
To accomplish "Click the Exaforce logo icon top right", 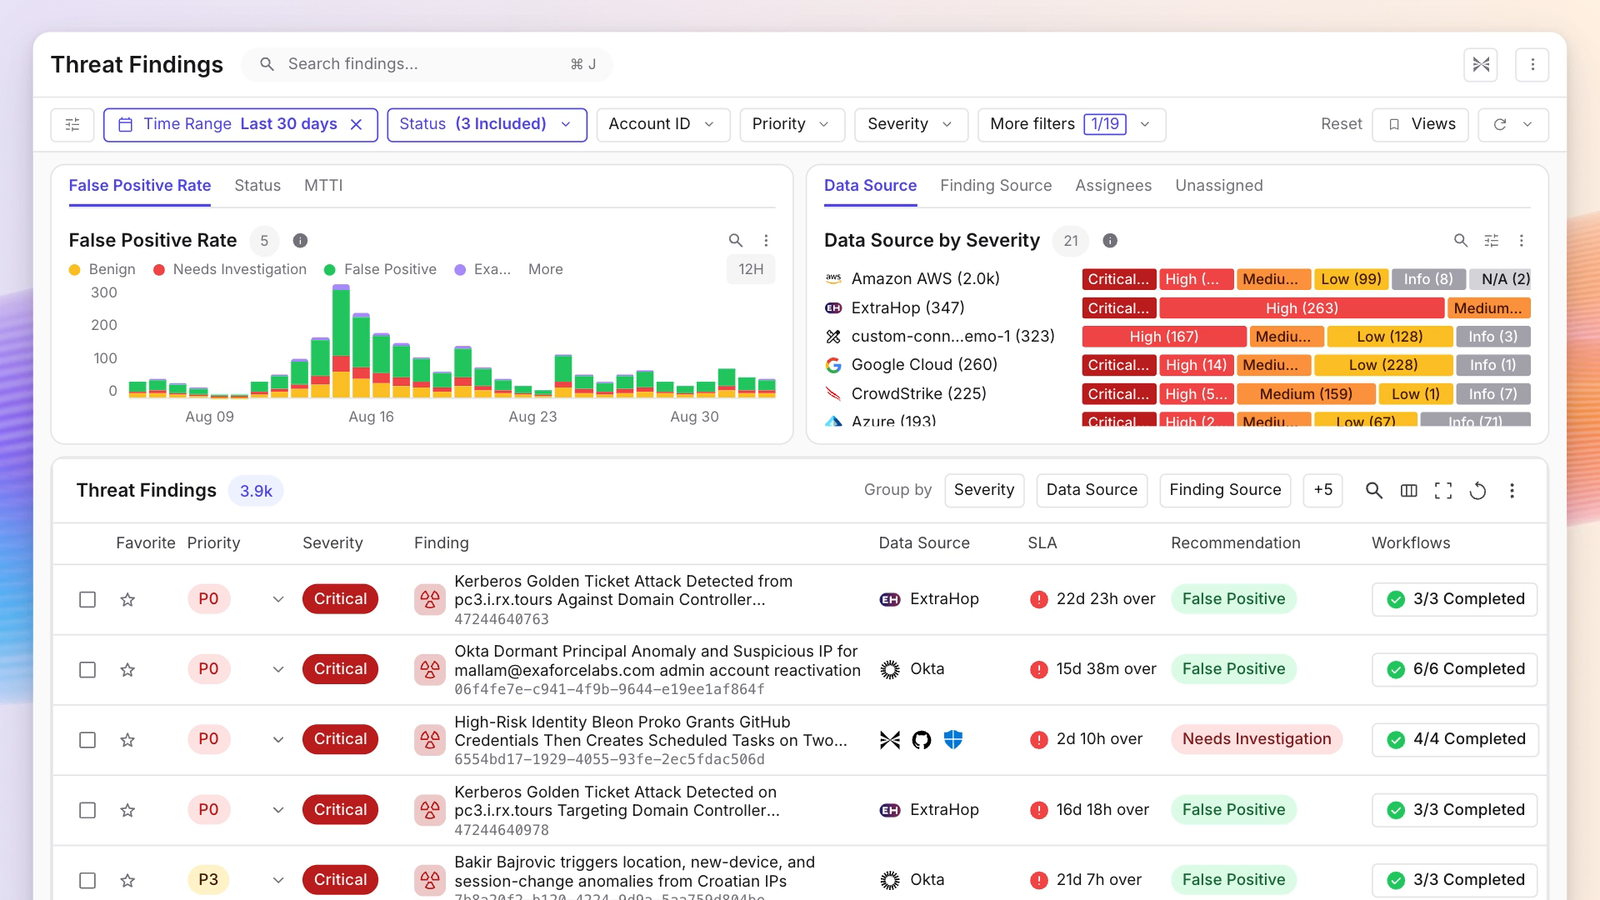I will pyautogui.click(x=1481, y=65).
